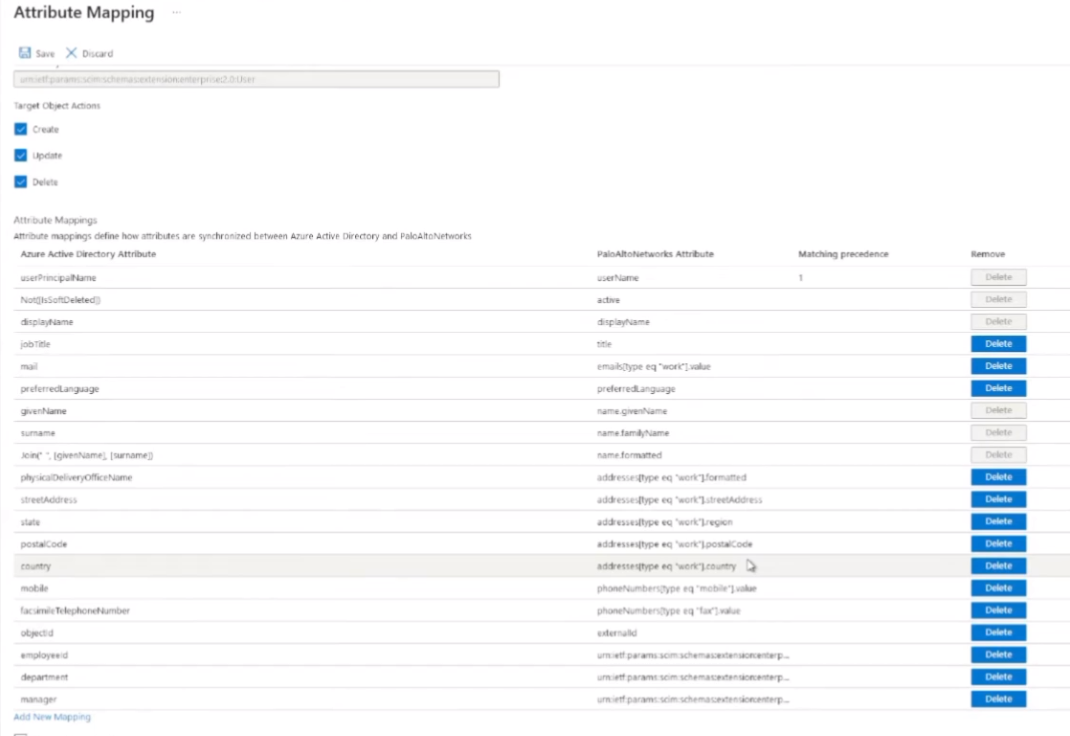
Task: Delete the streetAddress mapping
Action: click(998, 499)
